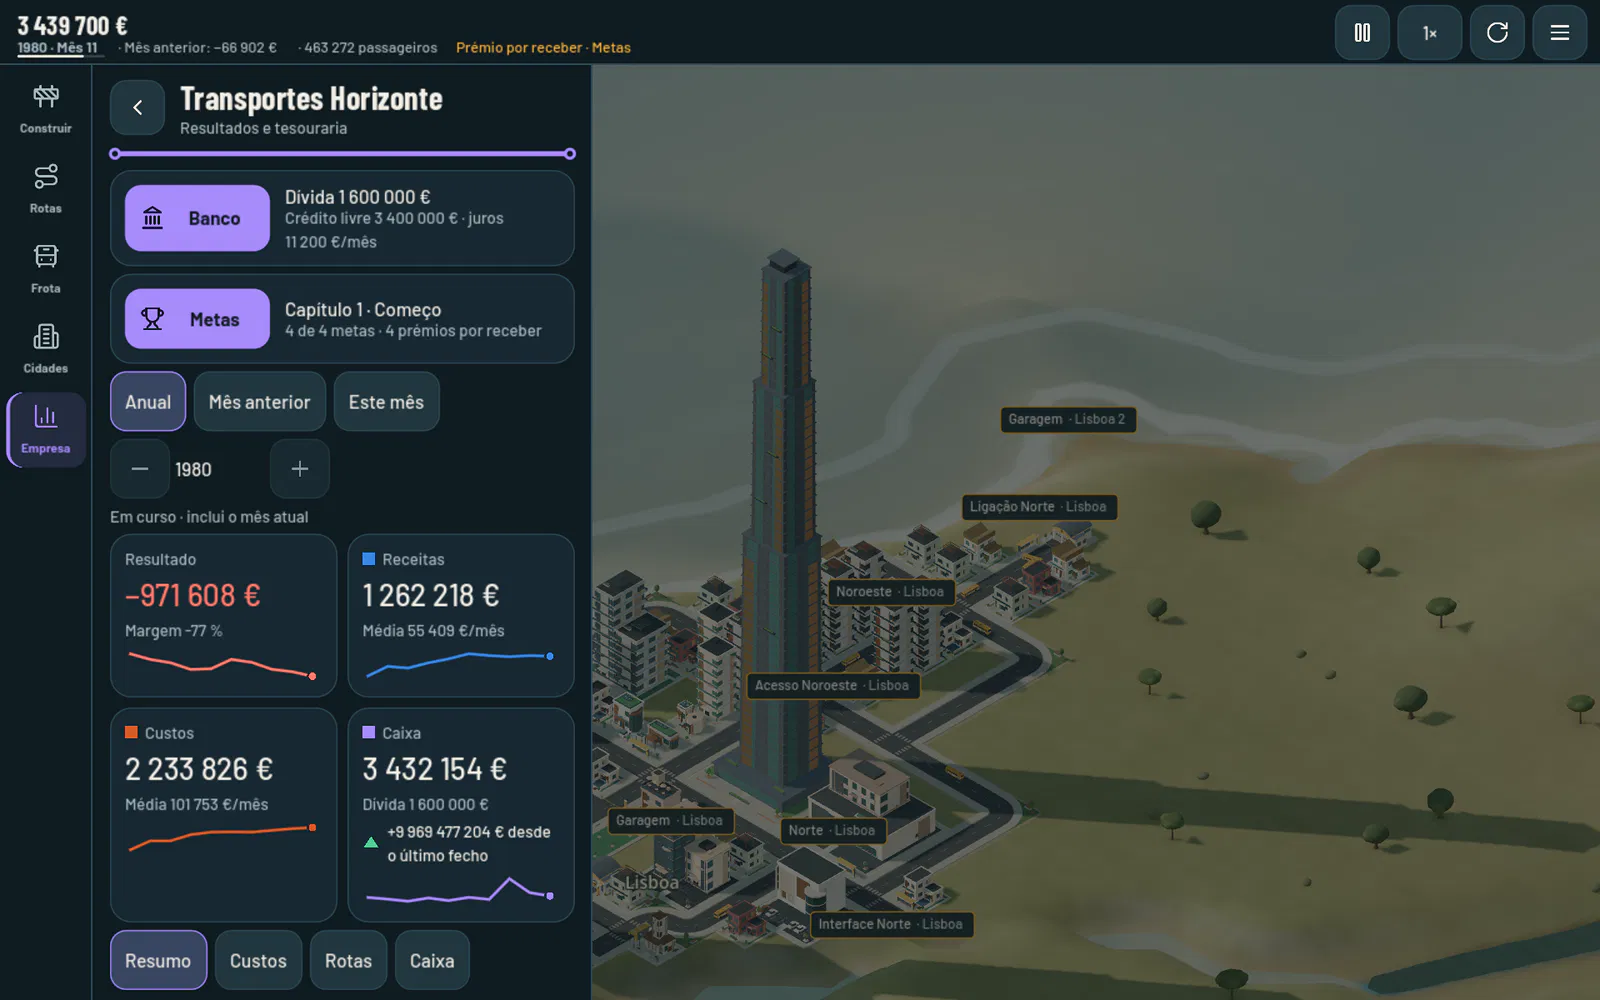Select the Noroeste Lisboa map label
The height and width of the screenshot is (1000, 1600).
point(890,592)
